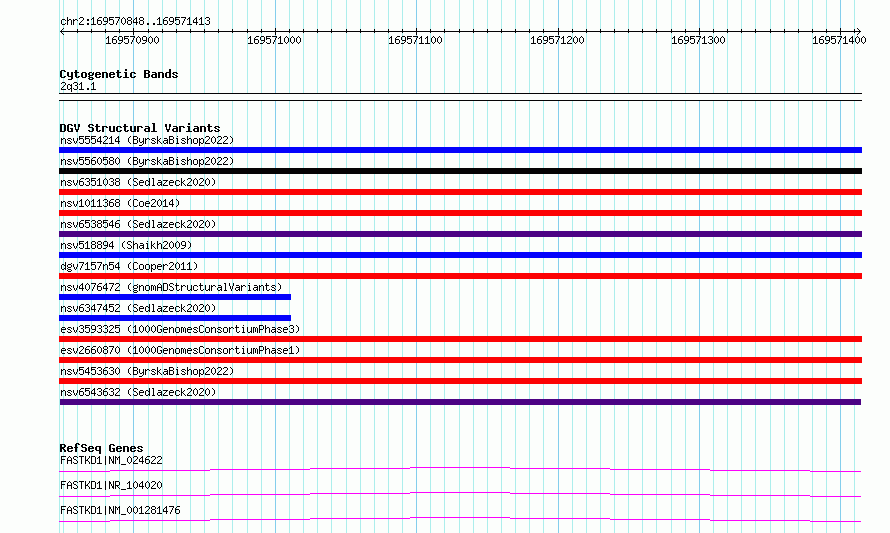Select the 2q31.1 band label
Viewport: 890px width, 533px height.
pyautogui.click(x=78, y=86)
